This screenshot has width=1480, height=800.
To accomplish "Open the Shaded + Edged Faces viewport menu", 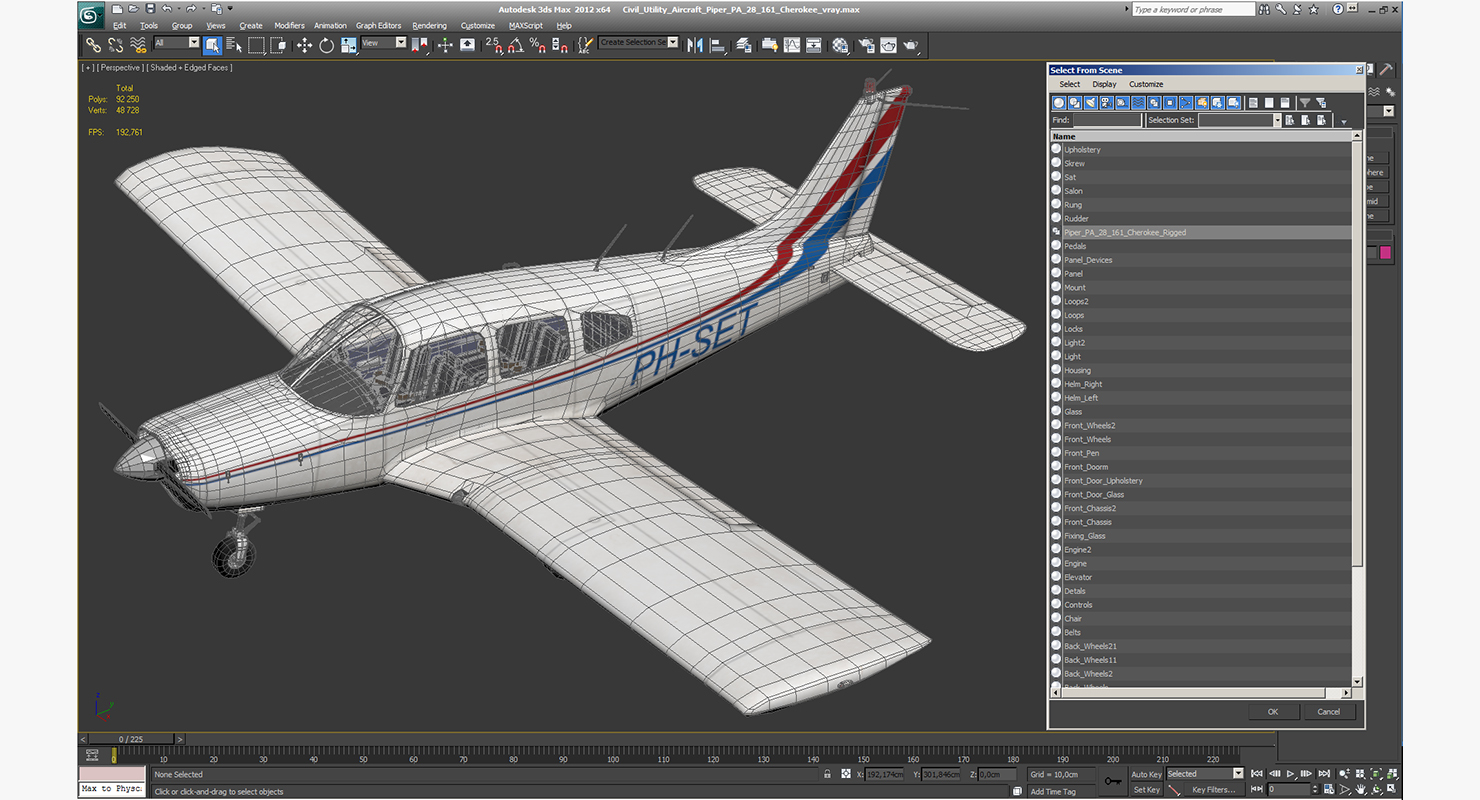I will click(x=188, y=68).
